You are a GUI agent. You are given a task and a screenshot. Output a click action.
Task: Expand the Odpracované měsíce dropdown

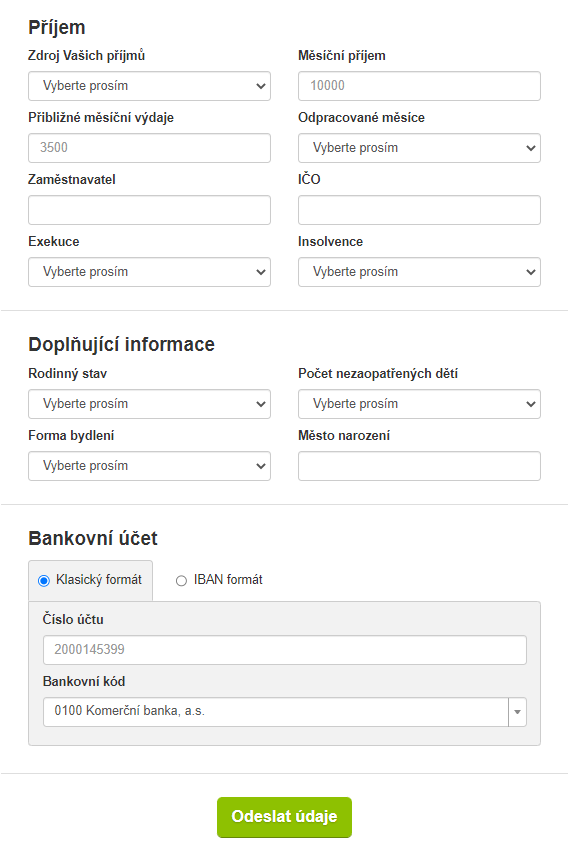419,148
